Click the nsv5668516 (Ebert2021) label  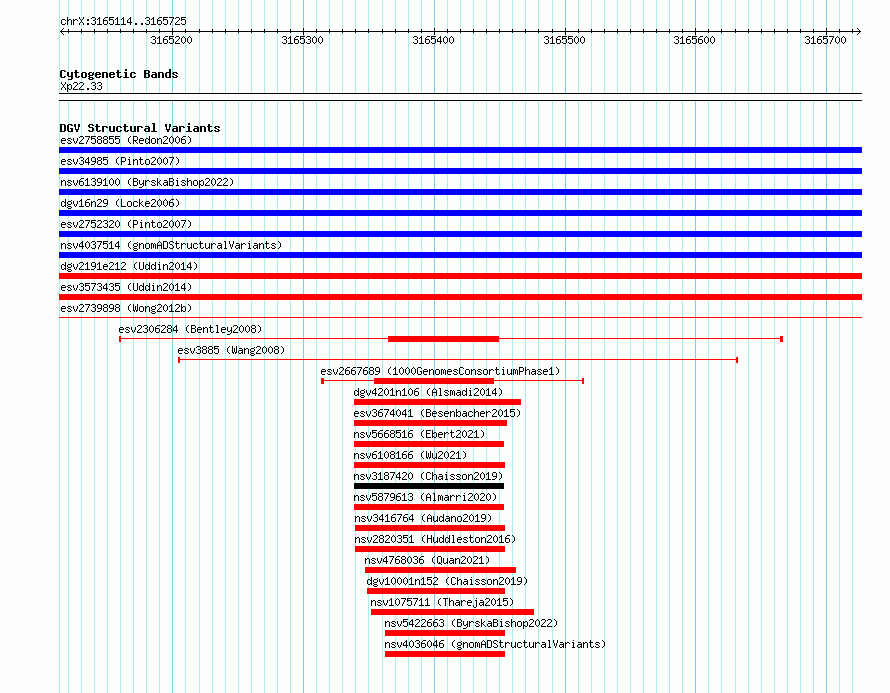click(x=419, y=434)
